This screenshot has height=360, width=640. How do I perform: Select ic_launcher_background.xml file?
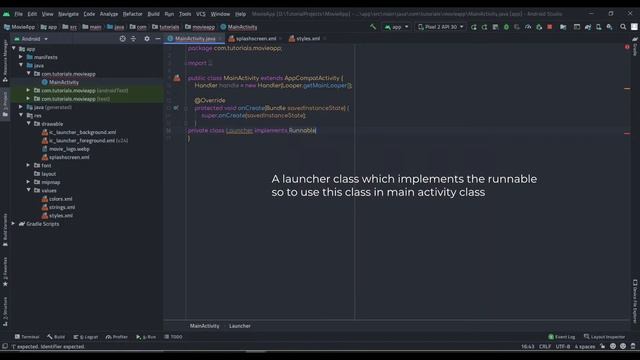tap(82, 132)
